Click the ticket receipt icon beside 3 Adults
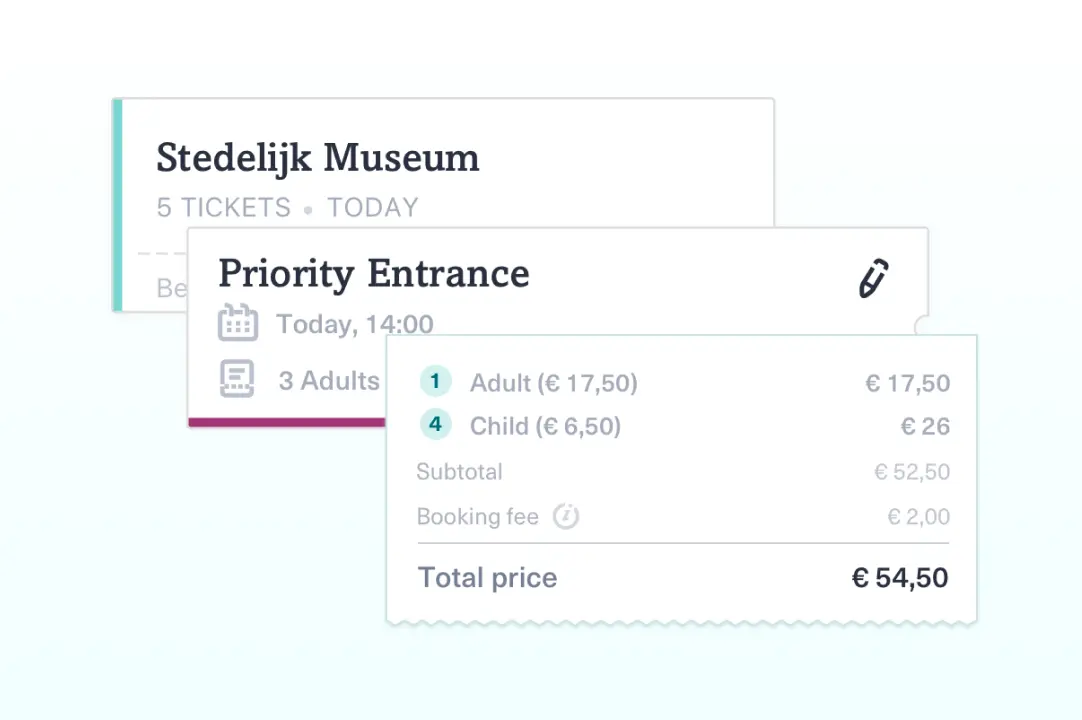The width and height of the screenshot is (1082, 720). 237,378
